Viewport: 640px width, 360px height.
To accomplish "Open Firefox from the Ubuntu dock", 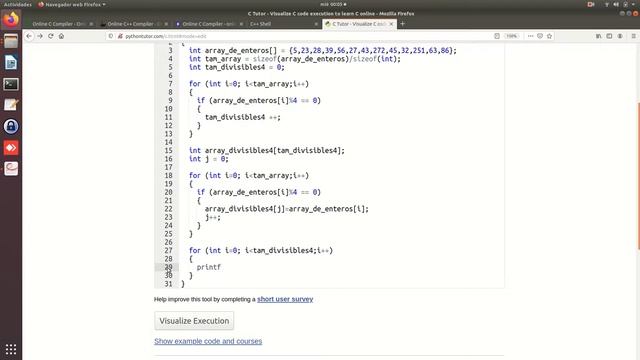I will pyautogui.click(x=11, y=19).
